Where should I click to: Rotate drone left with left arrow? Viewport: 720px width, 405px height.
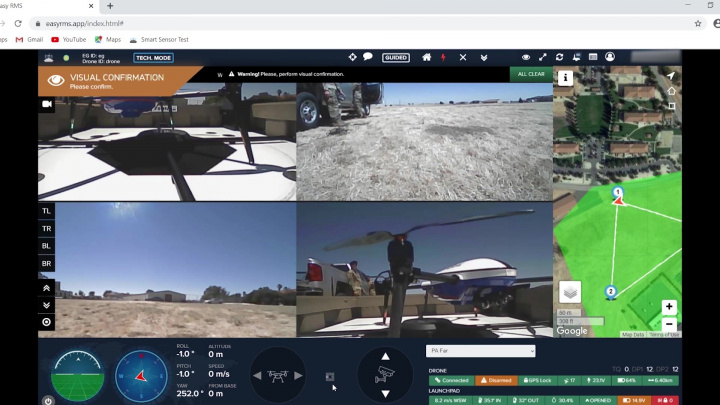(257, 376)
